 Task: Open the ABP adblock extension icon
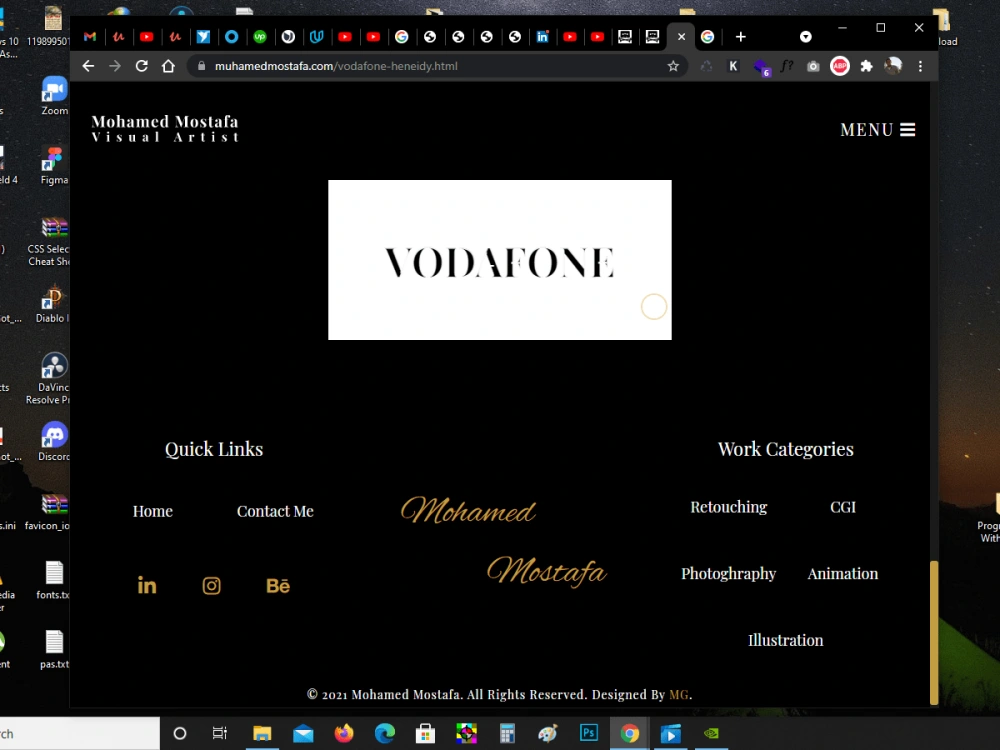tap(840, 66)
